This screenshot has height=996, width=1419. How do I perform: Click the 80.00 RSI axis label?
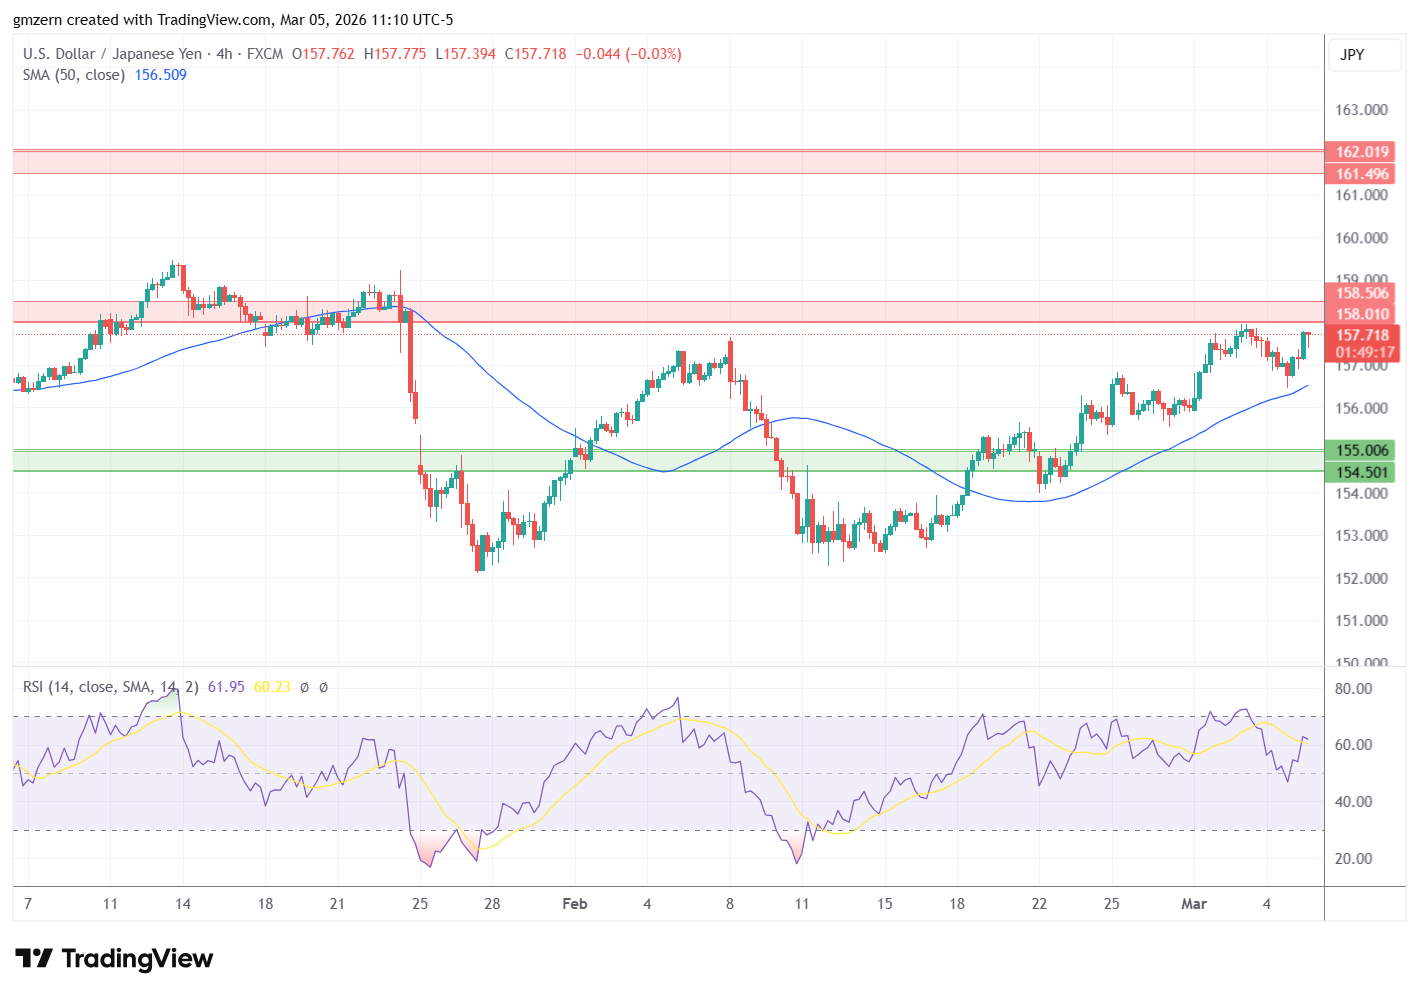[x=1353, y=688]
